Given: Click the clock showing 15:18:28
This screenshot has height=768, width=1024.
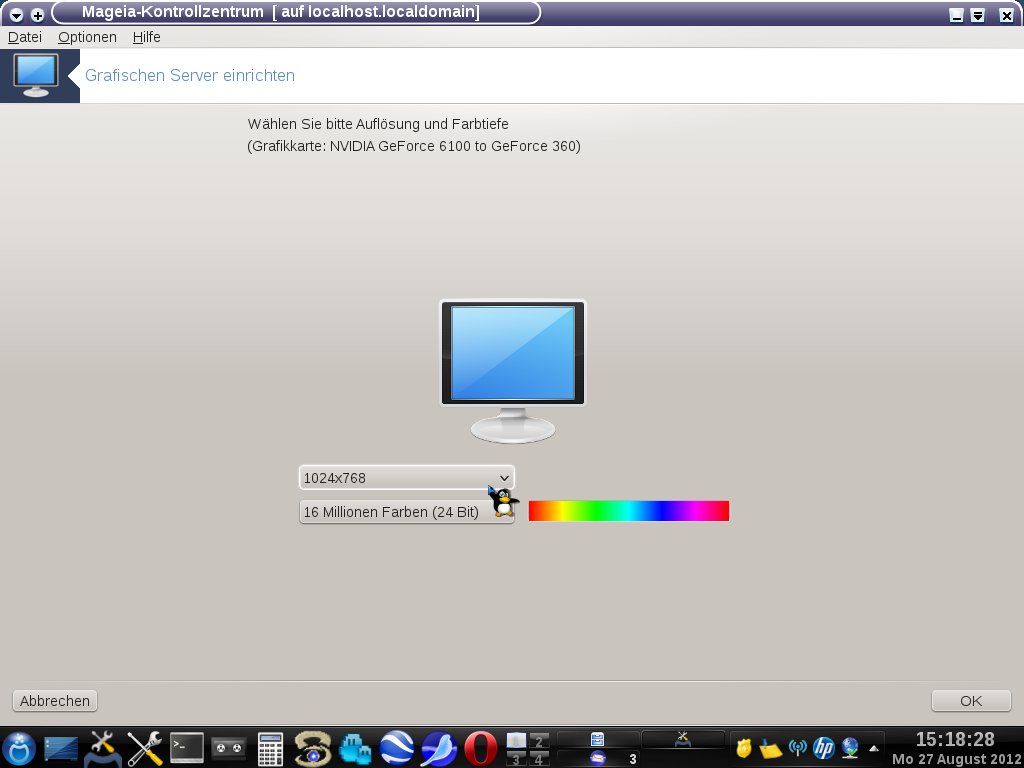Looking at the screenshot, I should click(955, 739).
